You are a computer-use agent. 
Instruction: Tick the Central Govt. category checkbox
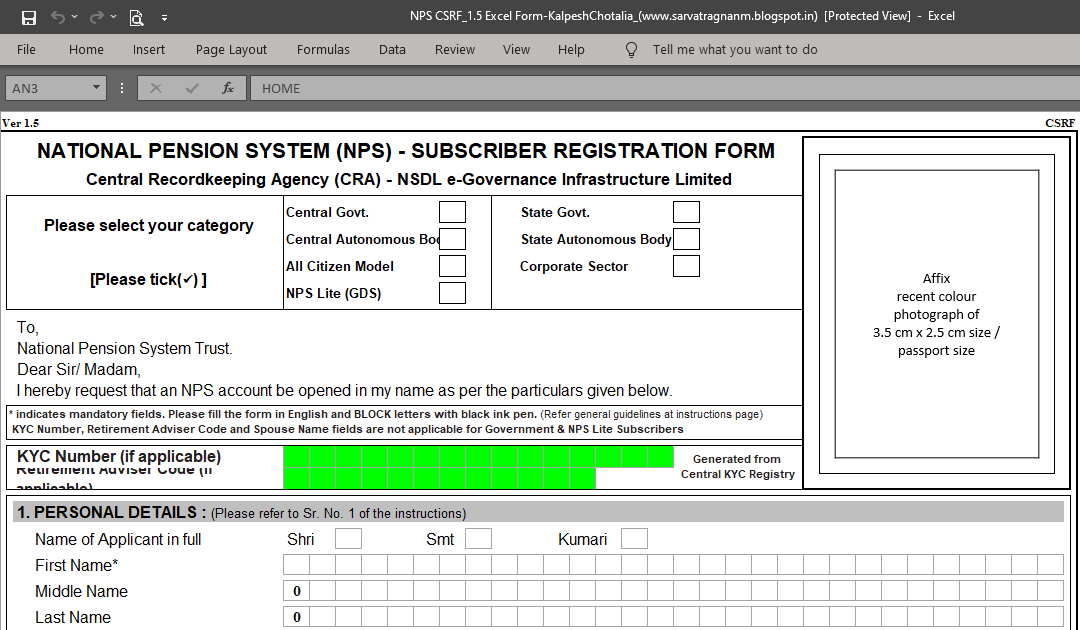tap(452, 211)
